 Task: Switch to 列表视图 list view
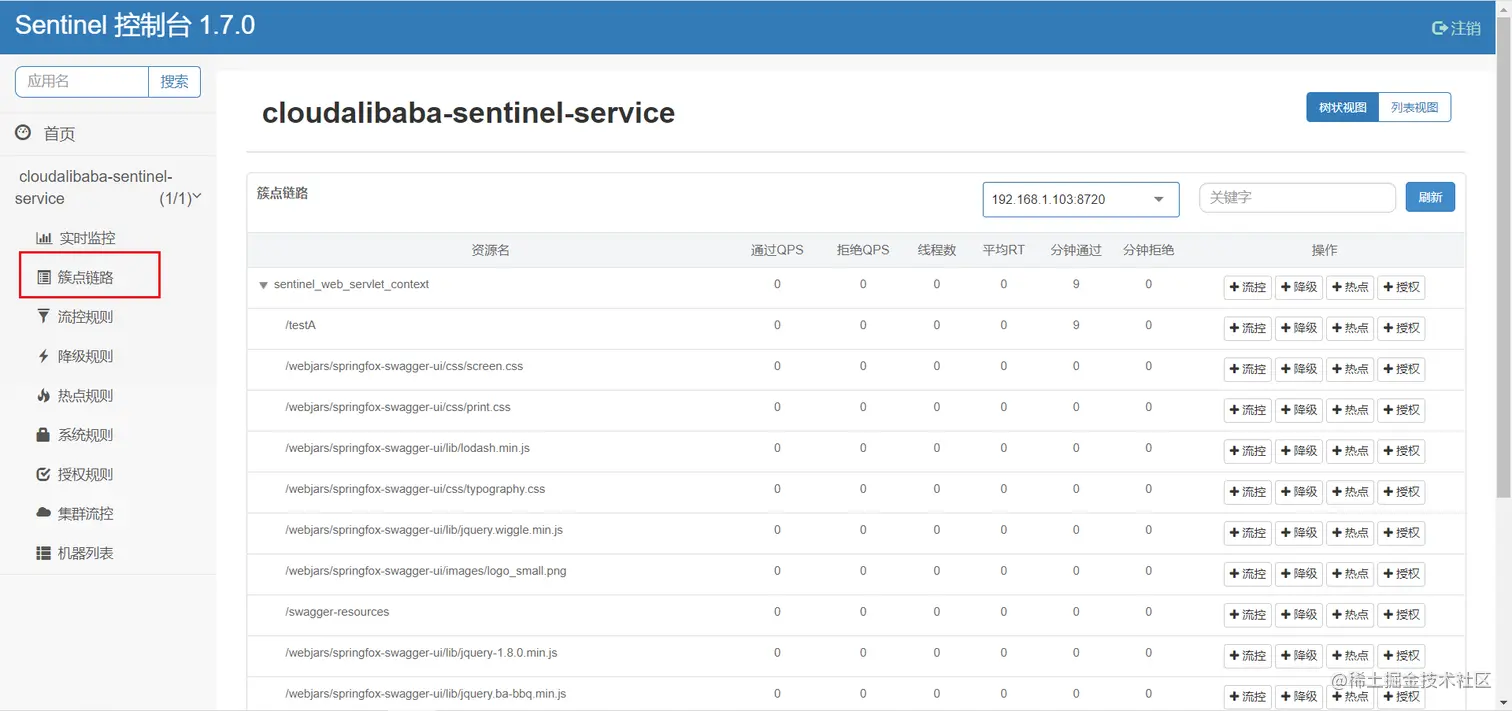(x=1414, y=107)
